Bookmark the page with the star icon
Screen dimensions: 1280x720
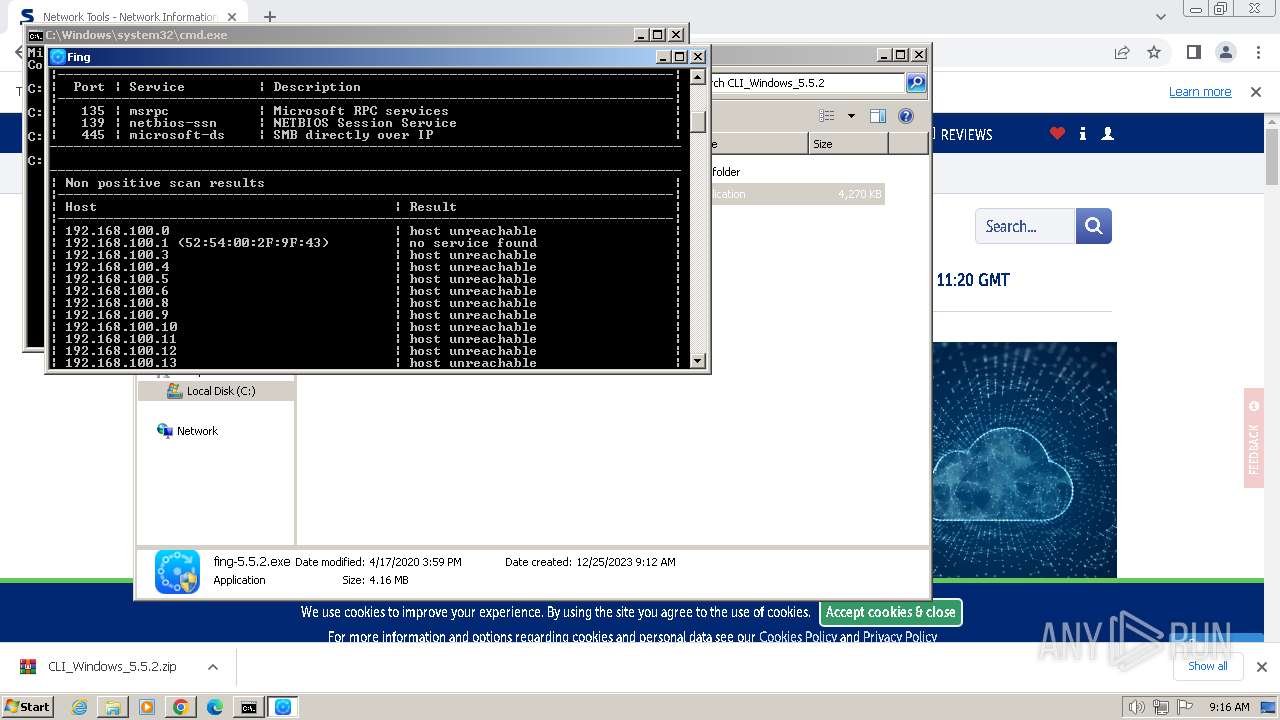1154,52
